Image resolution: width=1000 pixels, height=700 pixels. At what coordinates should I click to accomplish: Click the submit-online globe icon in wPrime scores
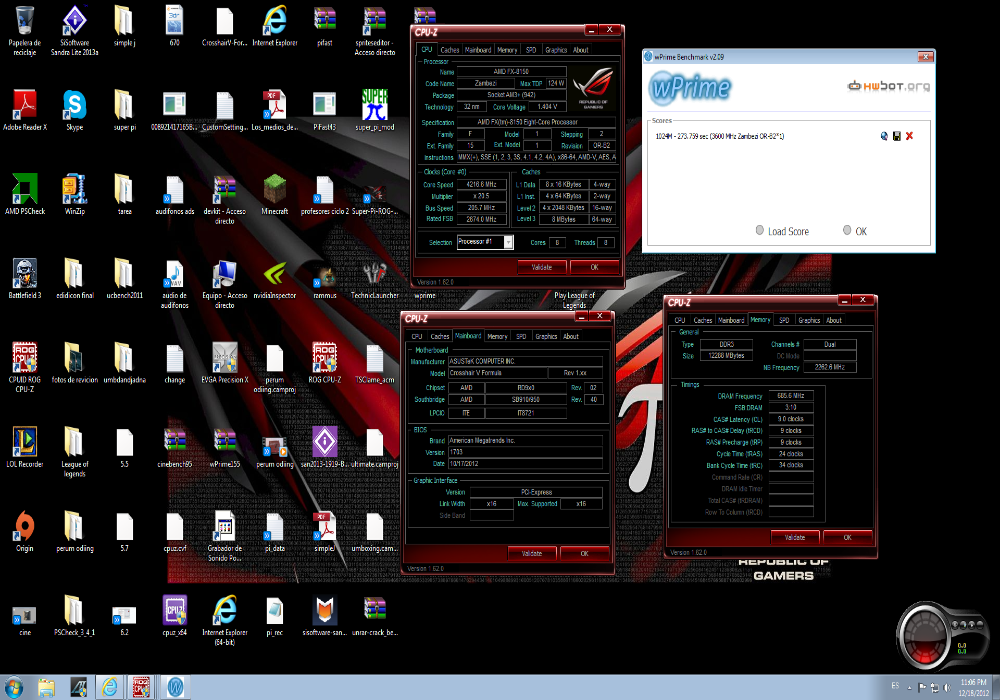click(x=884, y=136)
